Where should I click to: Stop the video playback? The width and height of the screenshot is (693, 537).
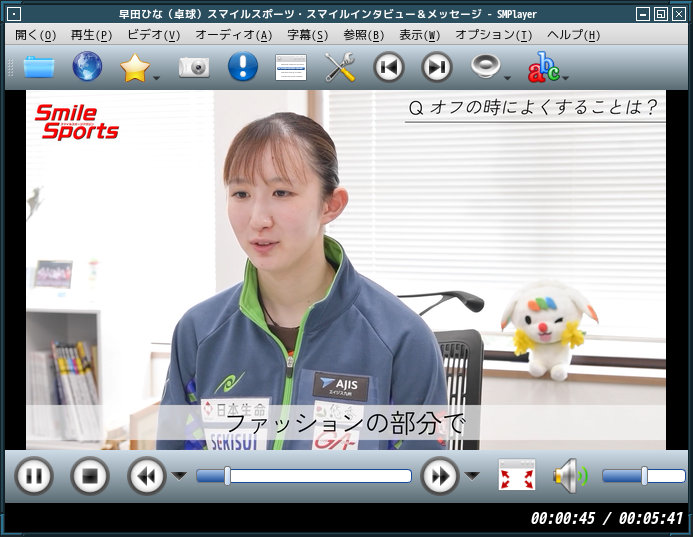(x=90, y=476)
